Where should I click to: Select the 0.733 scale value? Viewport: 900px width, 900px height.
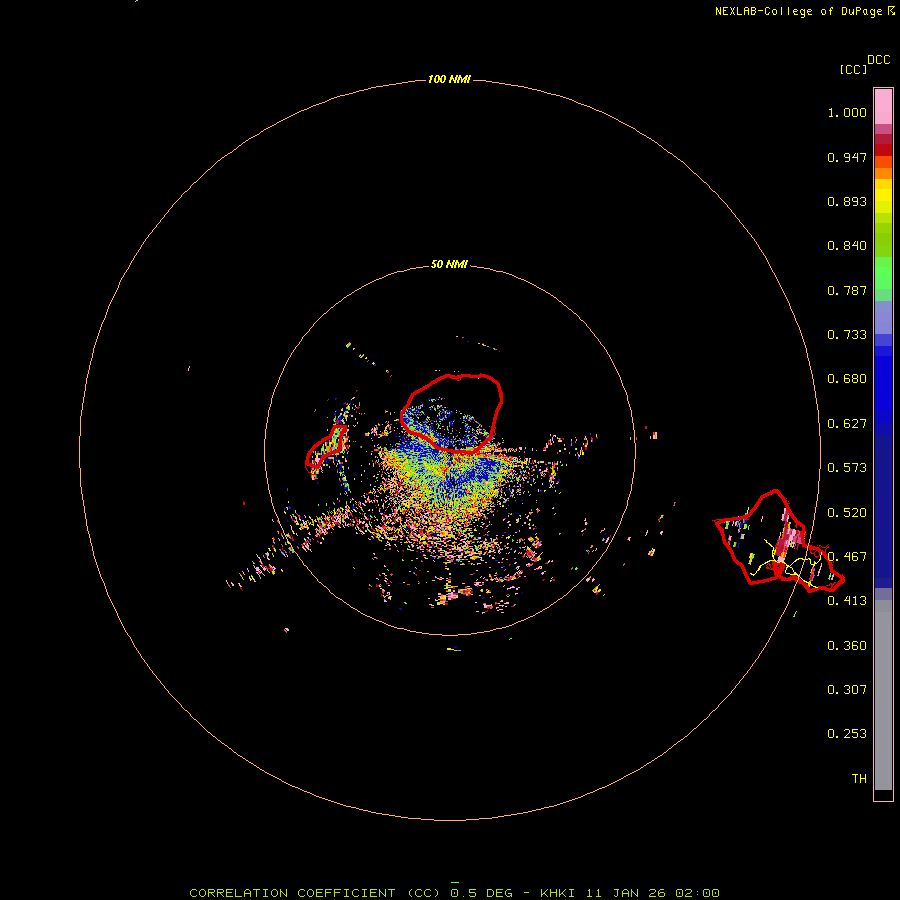[x=847, y=335]
